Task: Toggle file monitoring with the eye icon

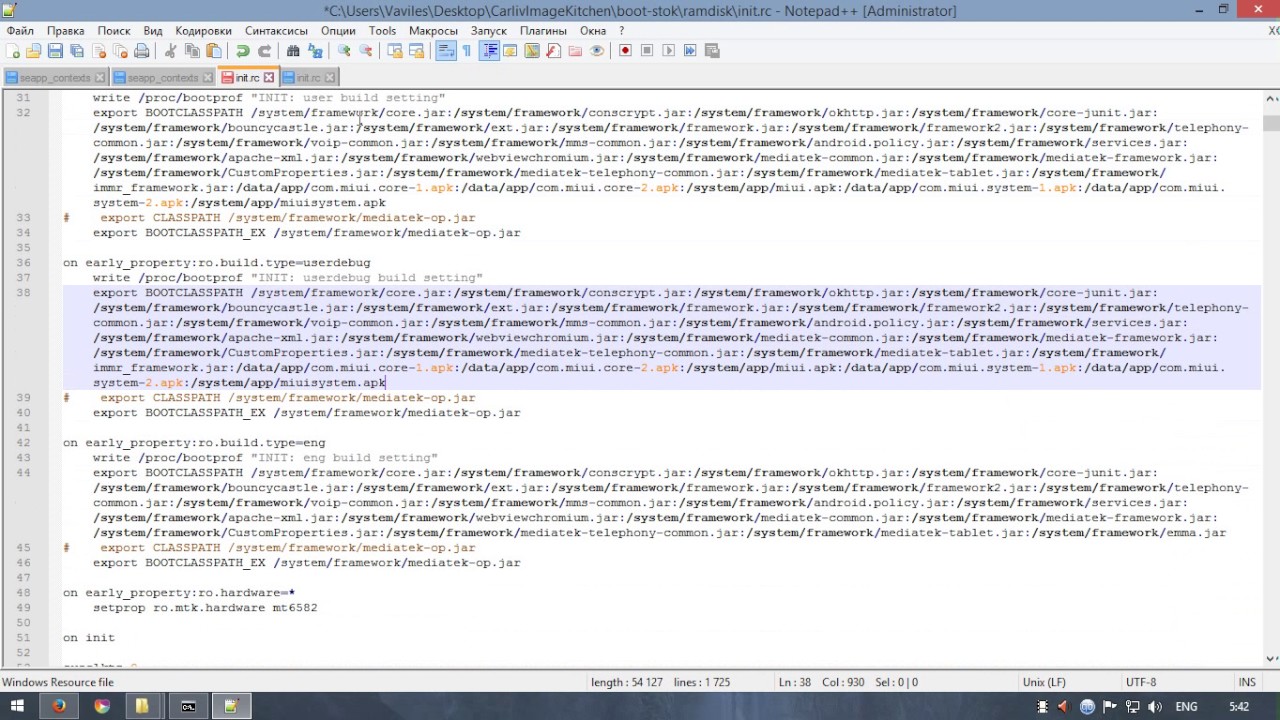Action: 597,51
